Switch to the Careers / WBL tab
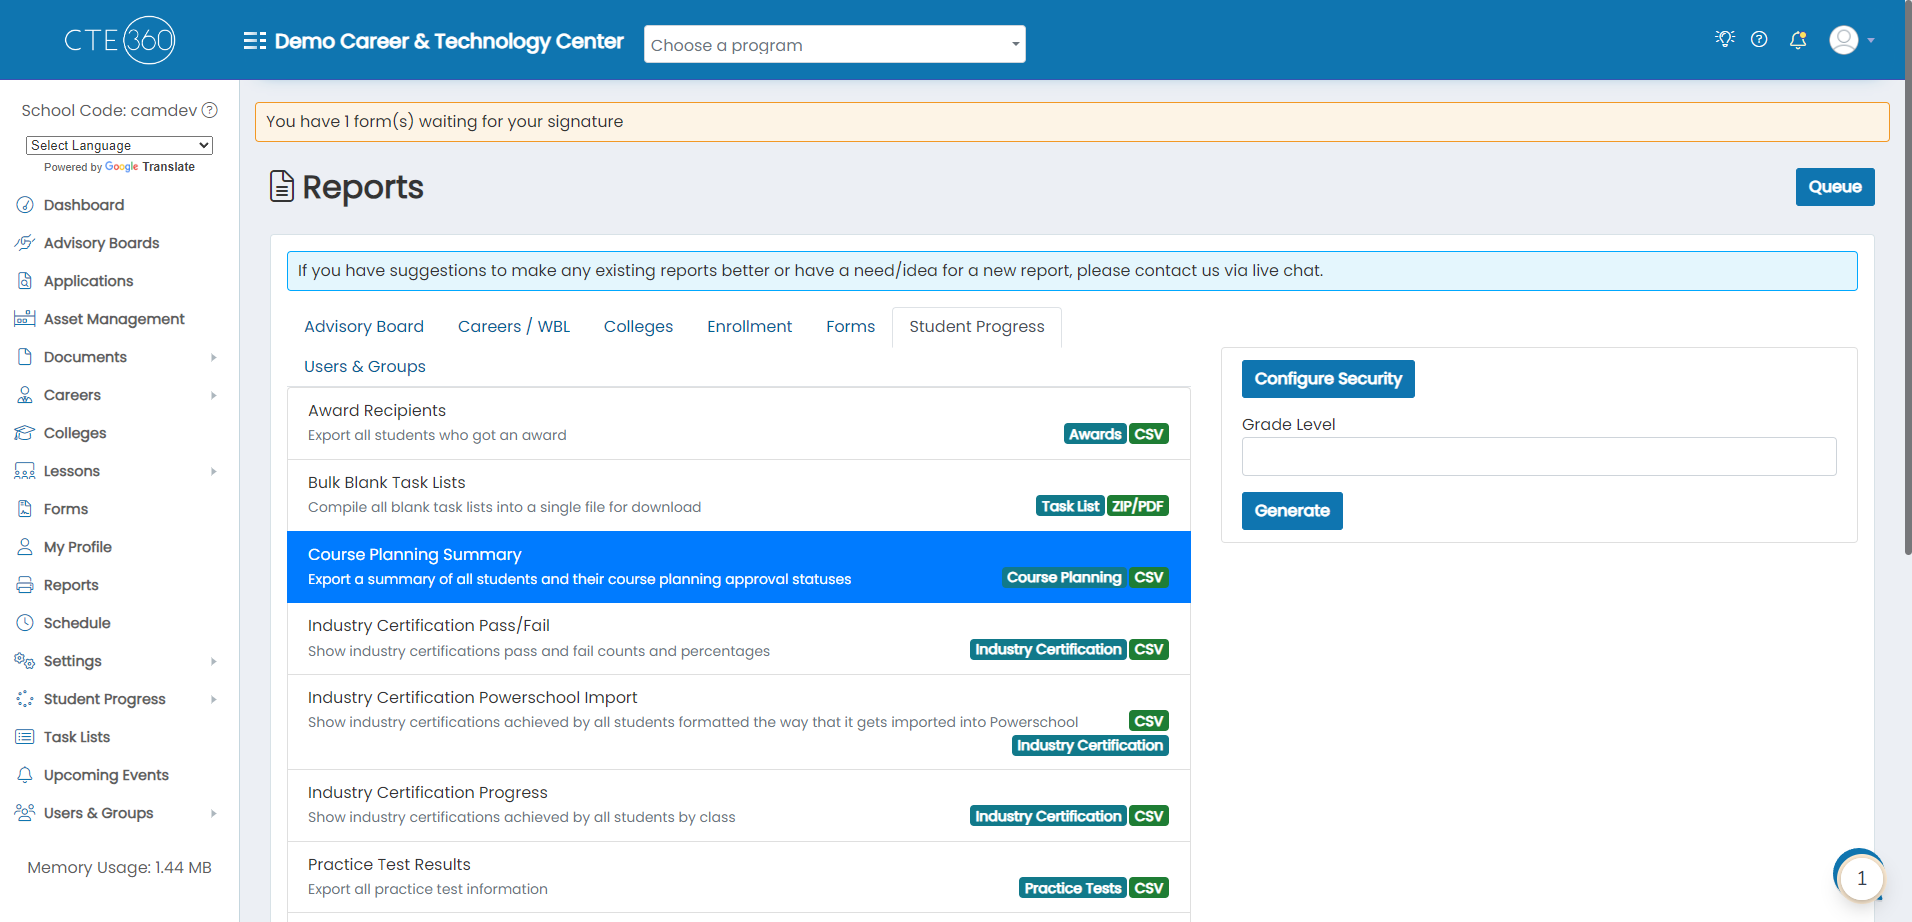 (514, 327)
